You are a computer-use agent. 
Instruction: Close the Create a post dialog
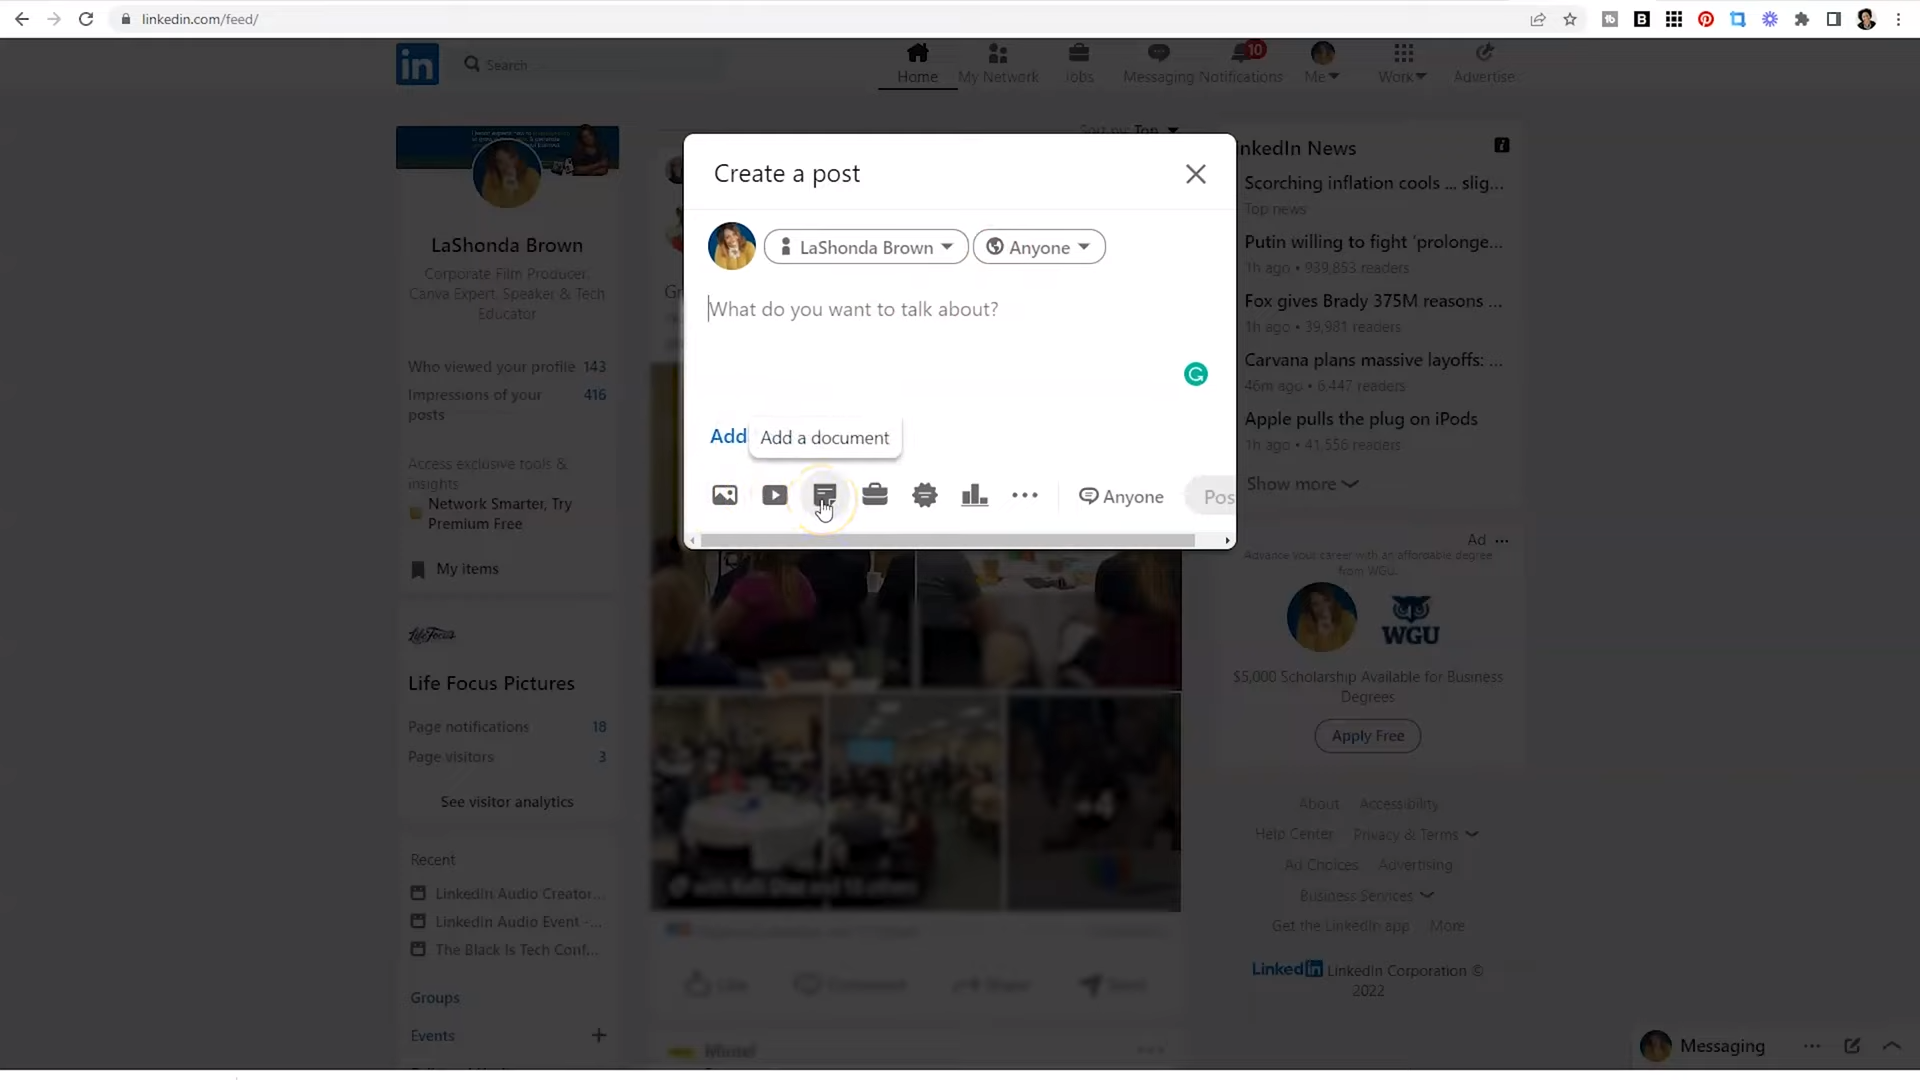1195,174
